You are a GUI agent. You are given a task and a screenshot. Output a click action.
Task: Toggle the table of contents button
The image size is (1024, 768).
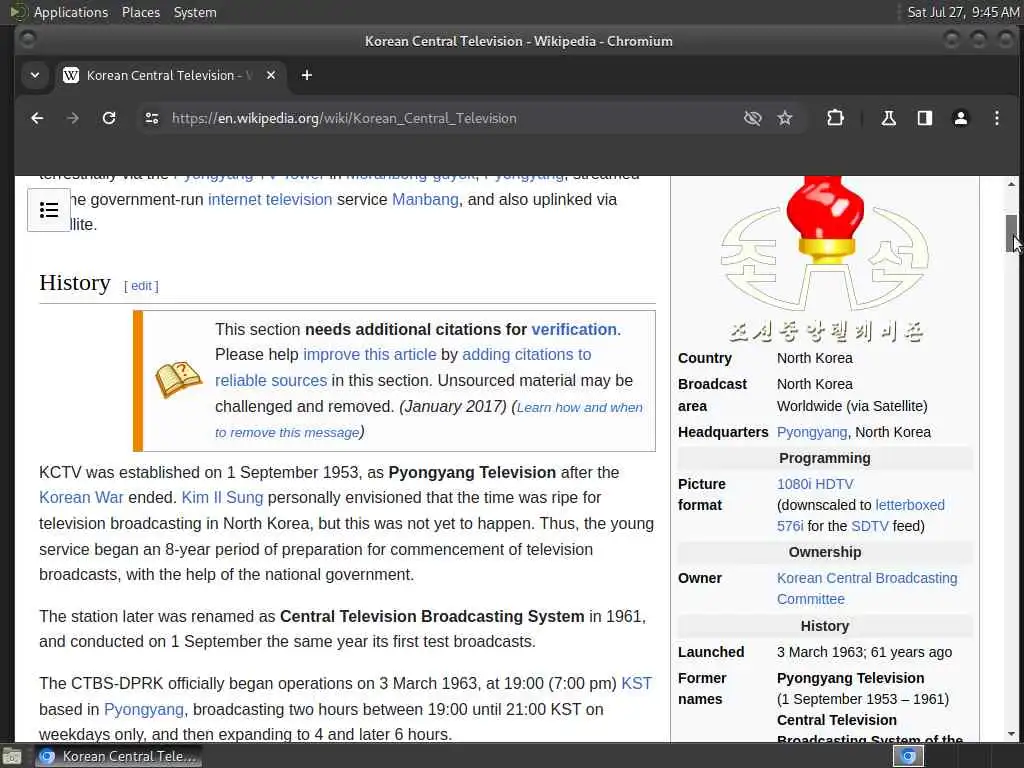(49, 210)
